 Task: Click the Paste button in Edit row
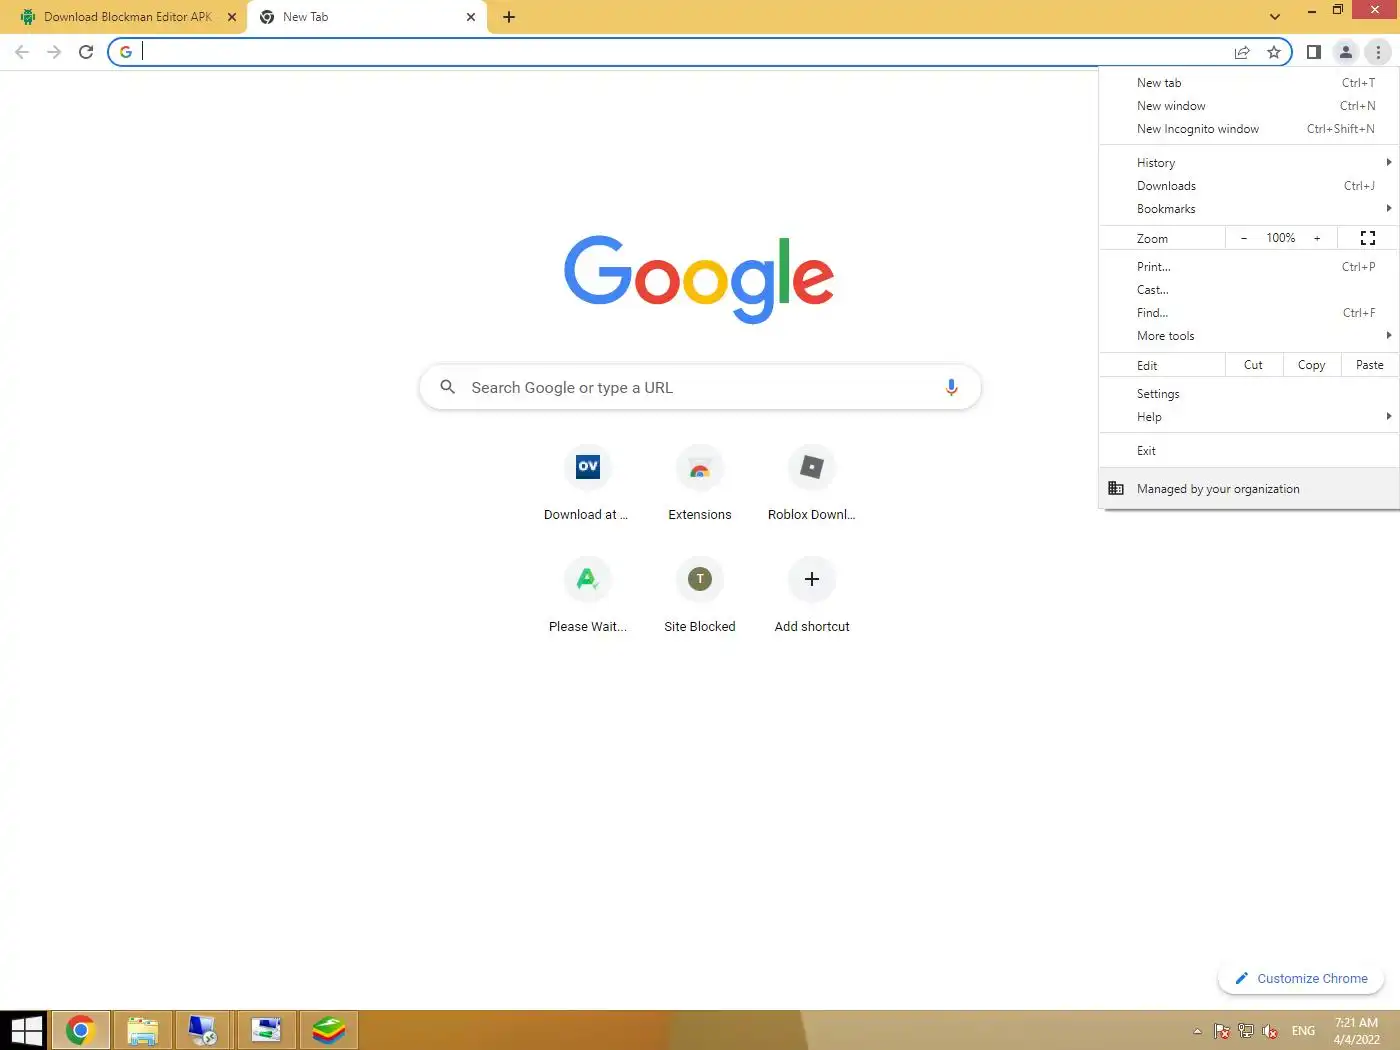1370,365
